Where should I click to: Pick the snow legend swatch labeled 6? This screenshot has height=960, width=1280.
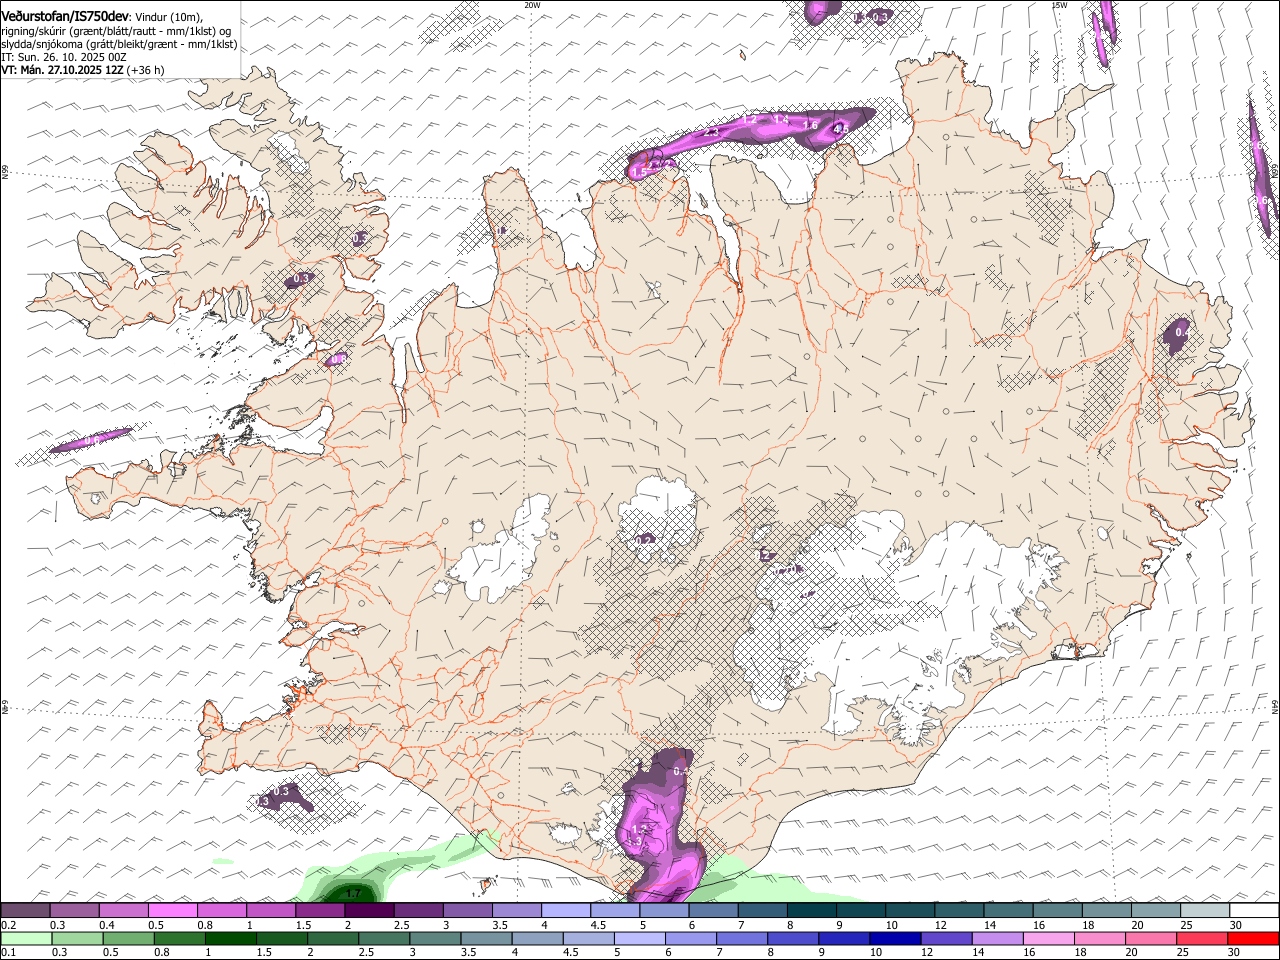click(713, 911)
